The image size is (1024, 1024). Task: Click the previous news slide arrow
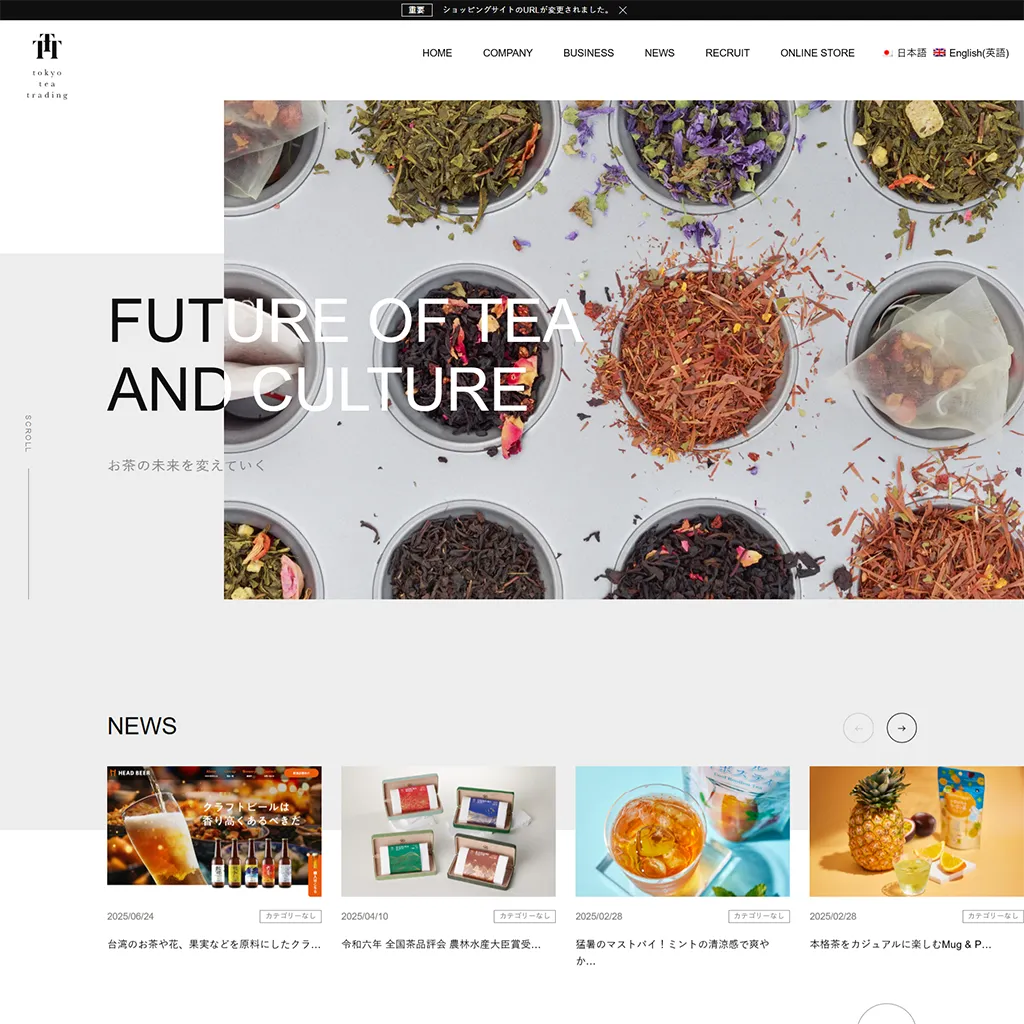point(858,728)
